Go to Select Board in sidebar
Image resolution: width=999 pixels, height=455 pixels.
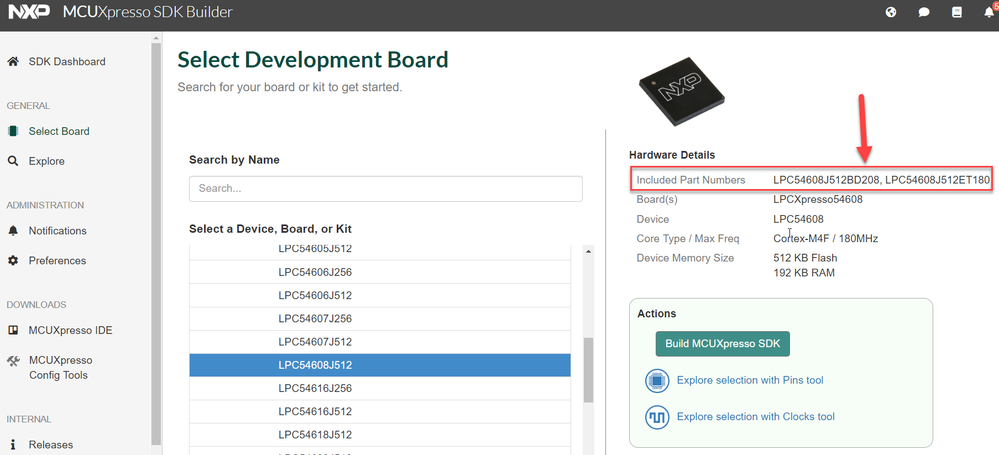click(58, 131)
